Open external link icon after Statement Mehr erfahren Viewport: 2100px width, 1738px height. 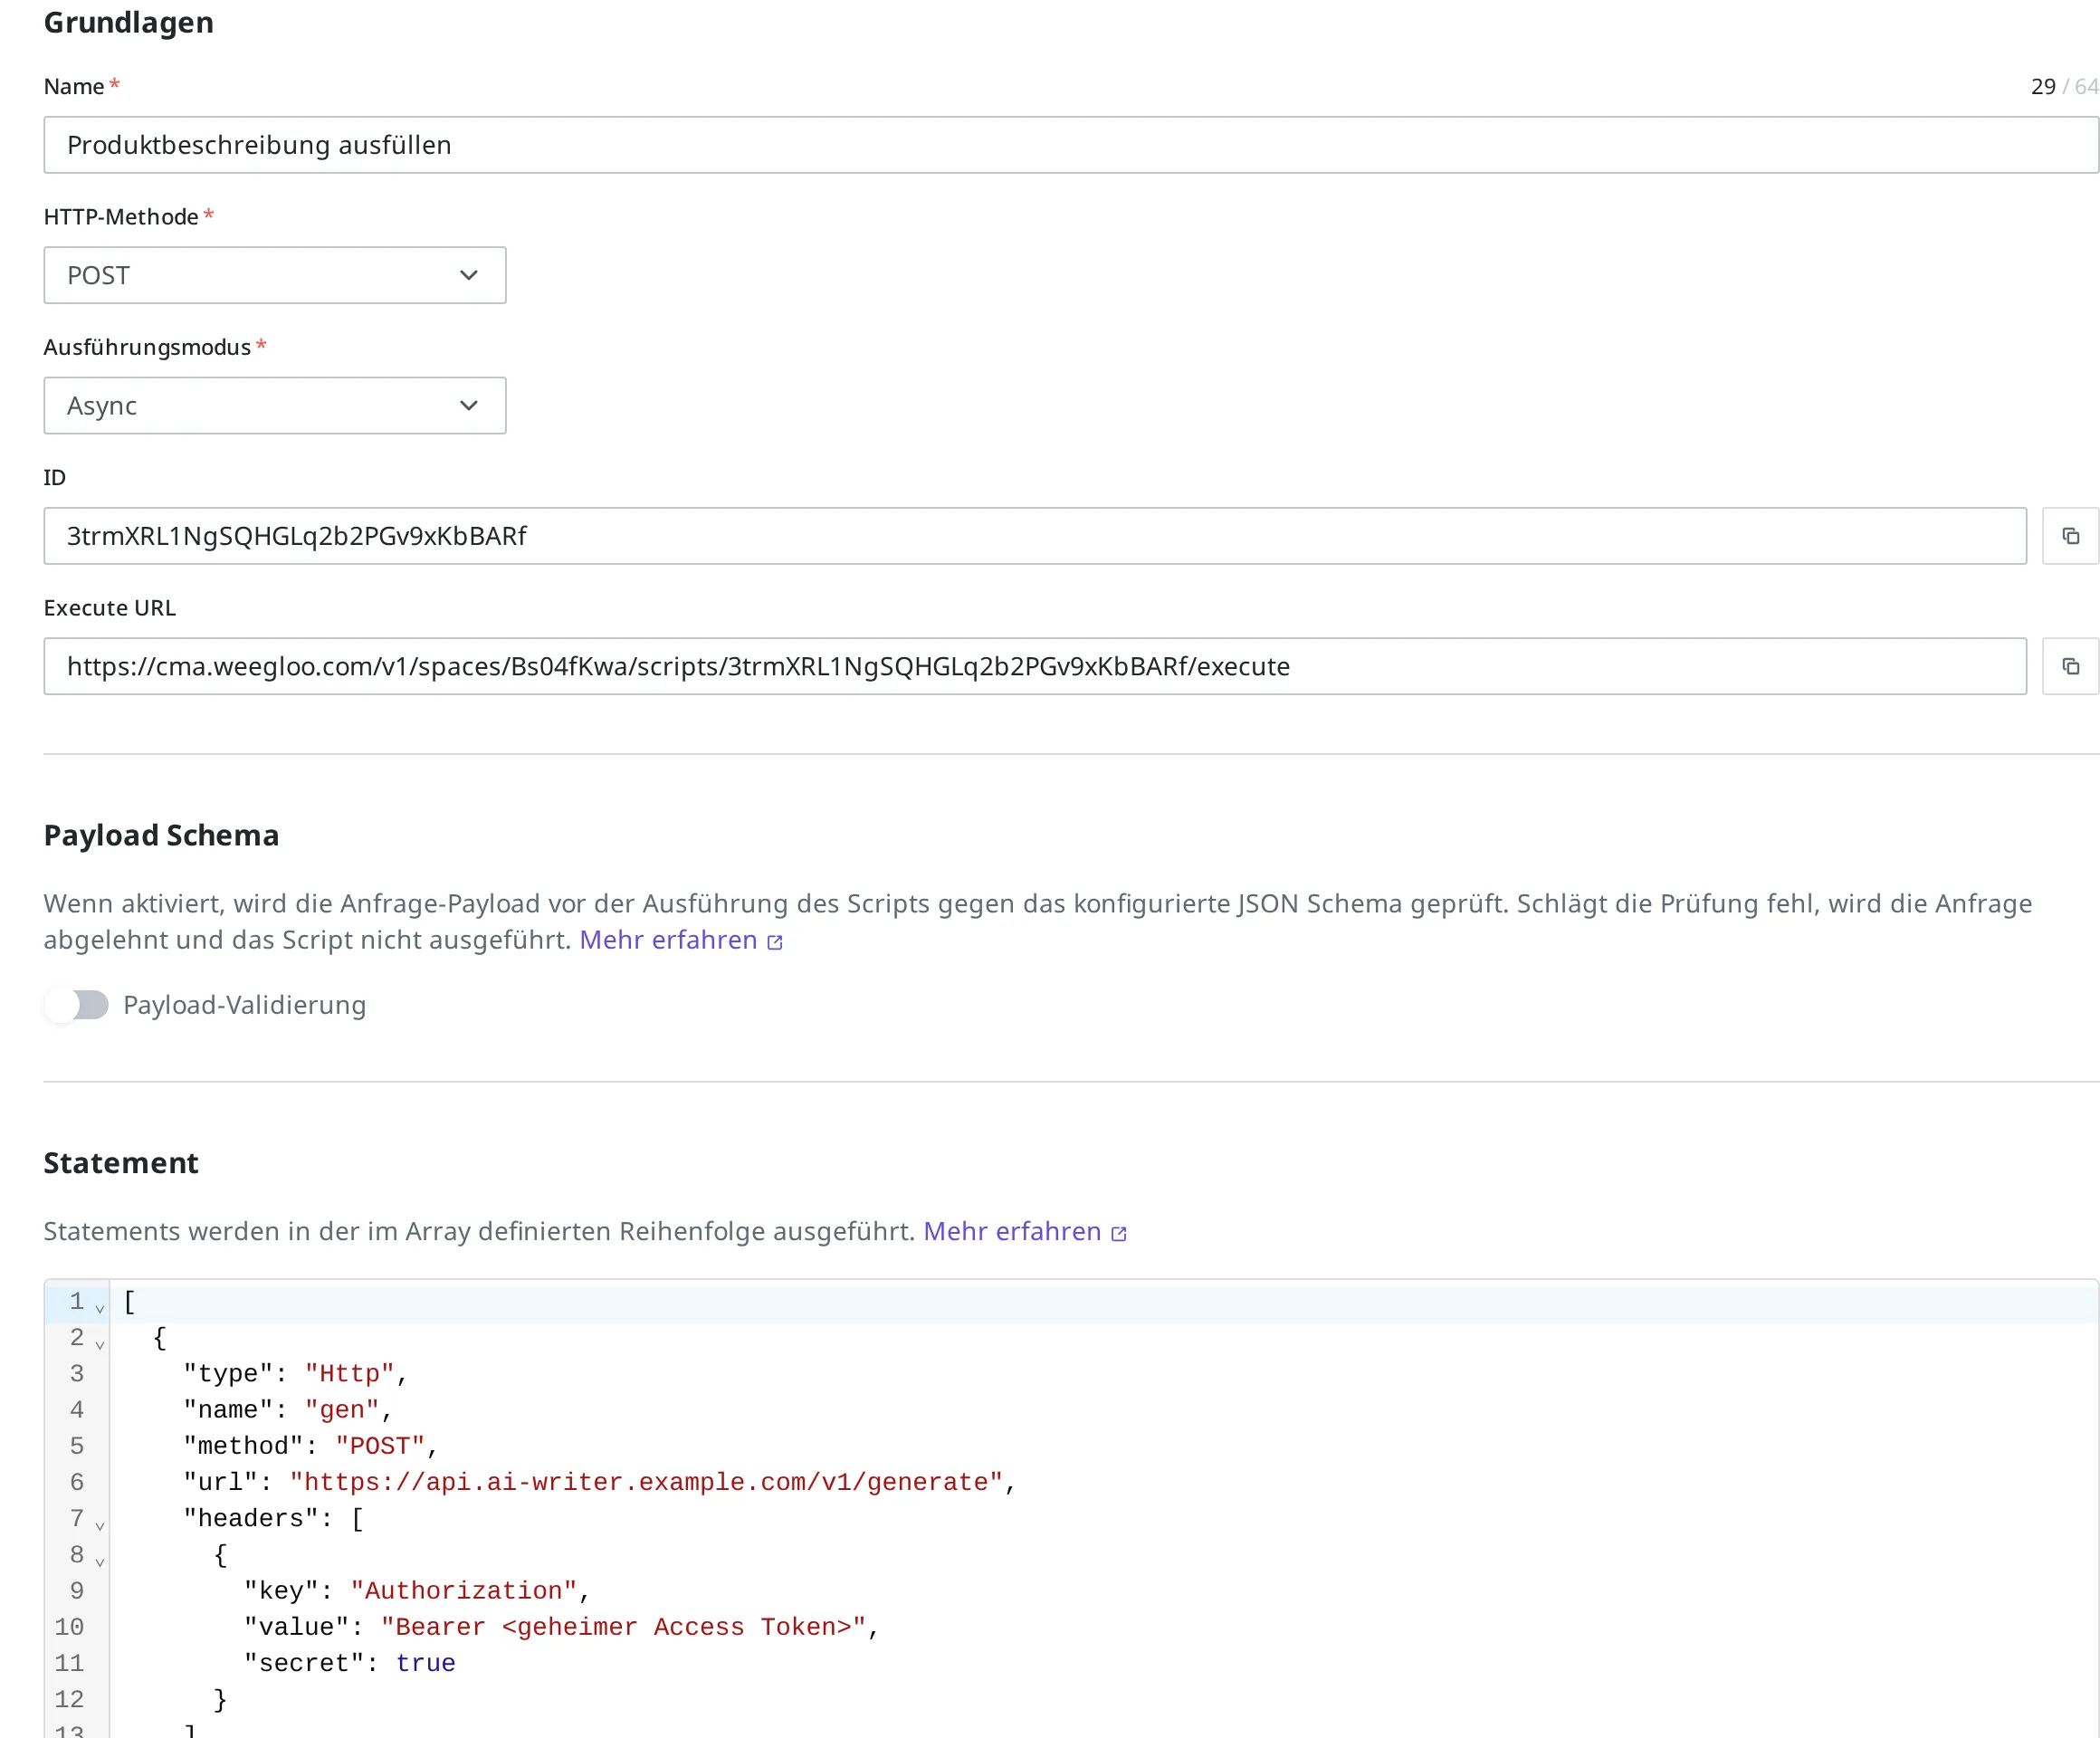coord(1119,1233)
